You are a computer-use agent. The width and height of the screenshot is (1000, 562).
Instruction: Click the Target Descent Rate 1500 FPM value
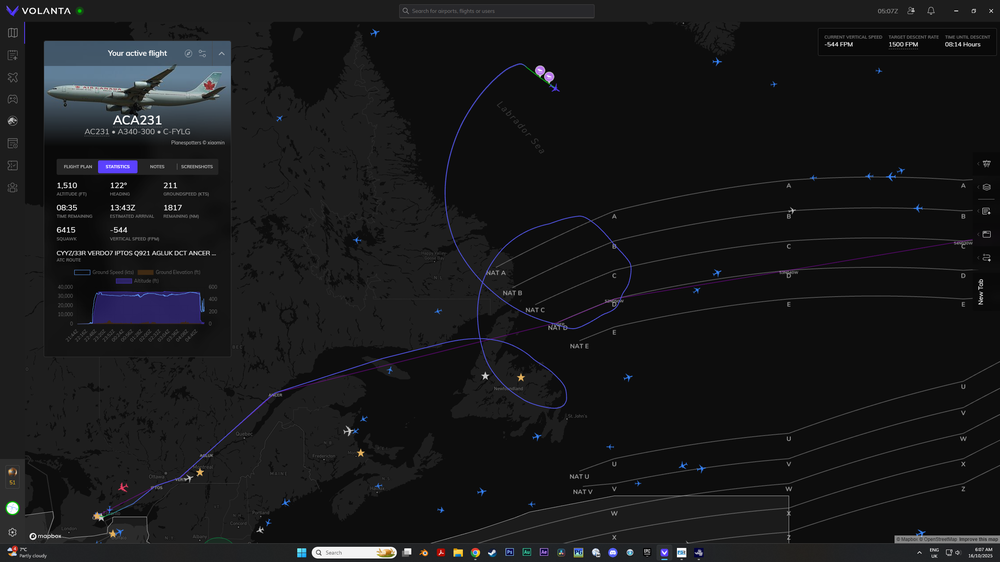903,44
